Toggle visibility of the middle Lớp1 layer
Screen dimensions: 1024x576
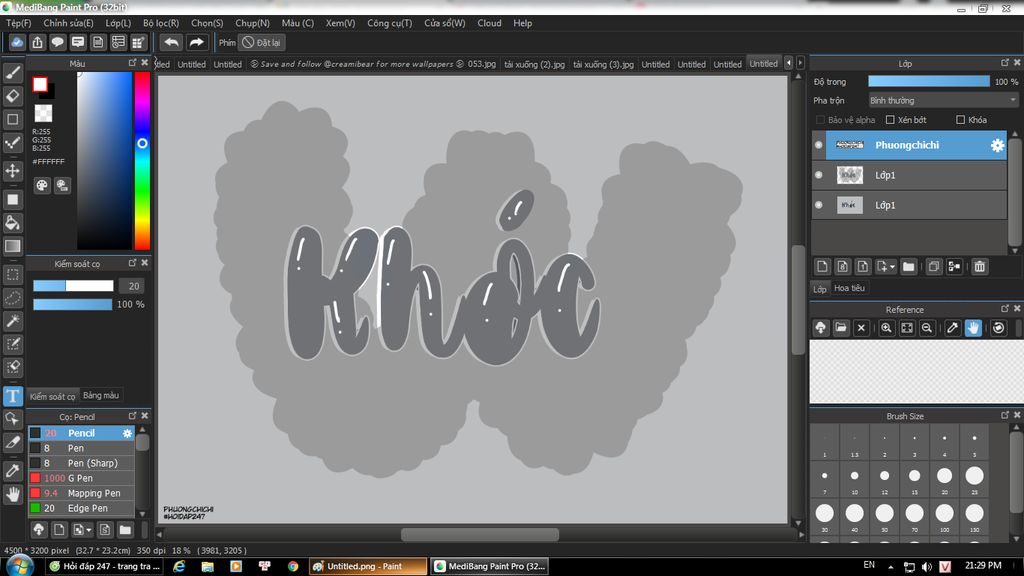[819, 175]
